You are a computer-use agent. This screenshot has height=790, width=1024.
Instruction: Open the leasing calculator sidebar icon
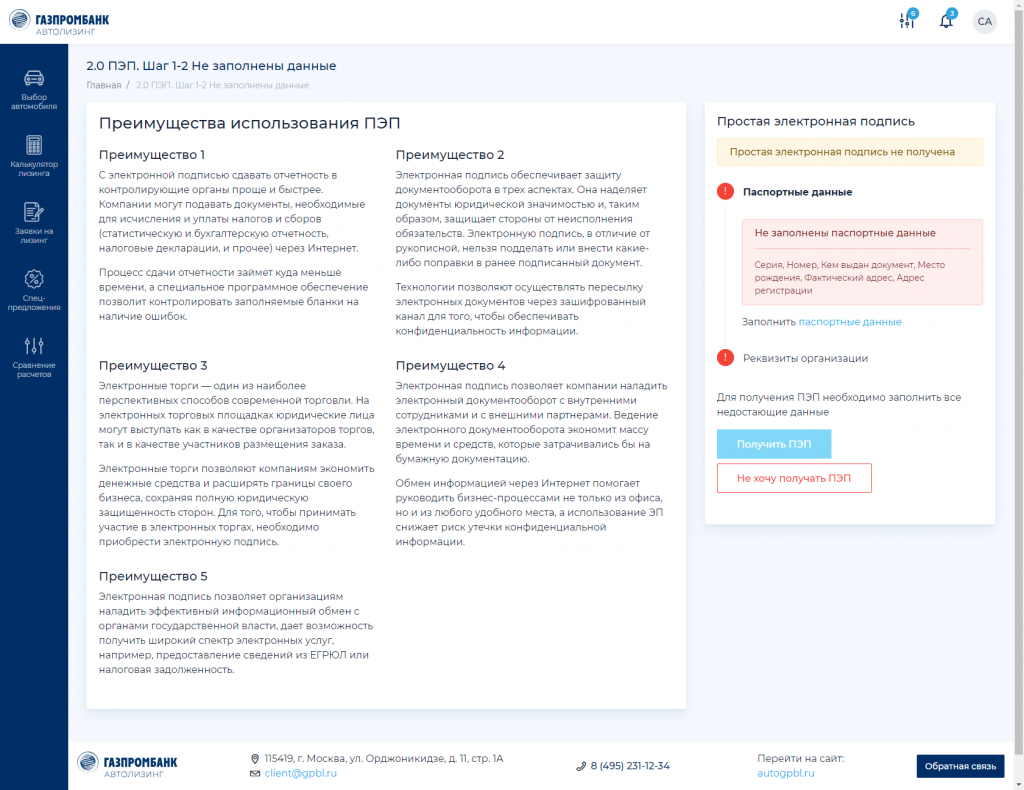point(34,156)
